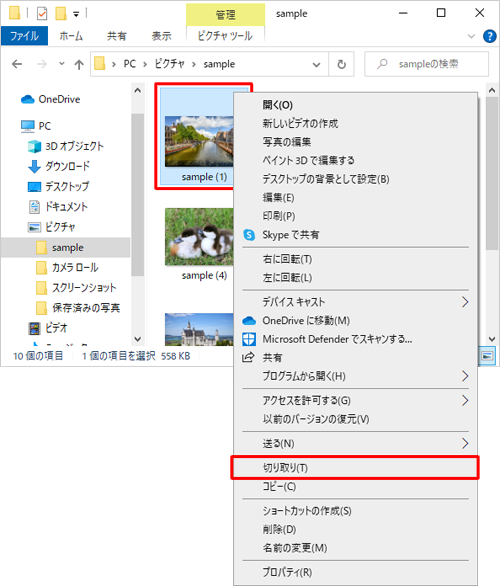Viewport: 500px width, 586px height.
Task: Click ピクチャ in the address bar breadcrumb
Action: 169,64
